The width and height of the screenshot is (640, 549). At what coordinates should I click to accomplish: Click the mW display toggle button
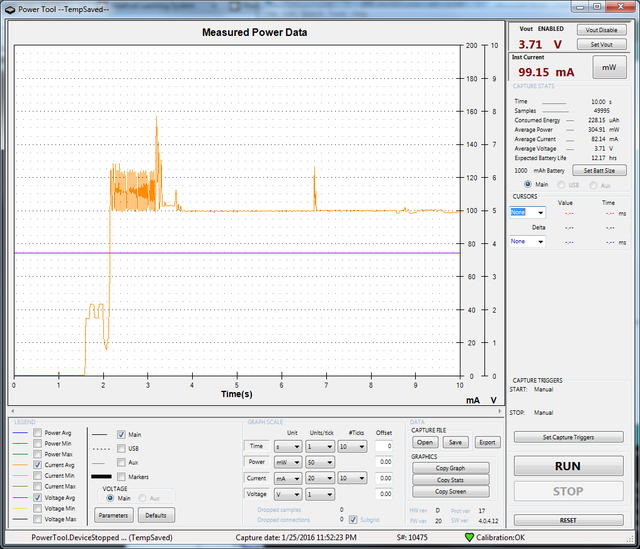pos(608,66)
